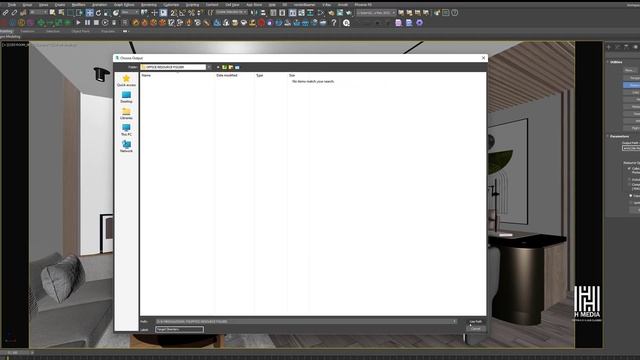Open the Graph Editors menu

(124, 4)
